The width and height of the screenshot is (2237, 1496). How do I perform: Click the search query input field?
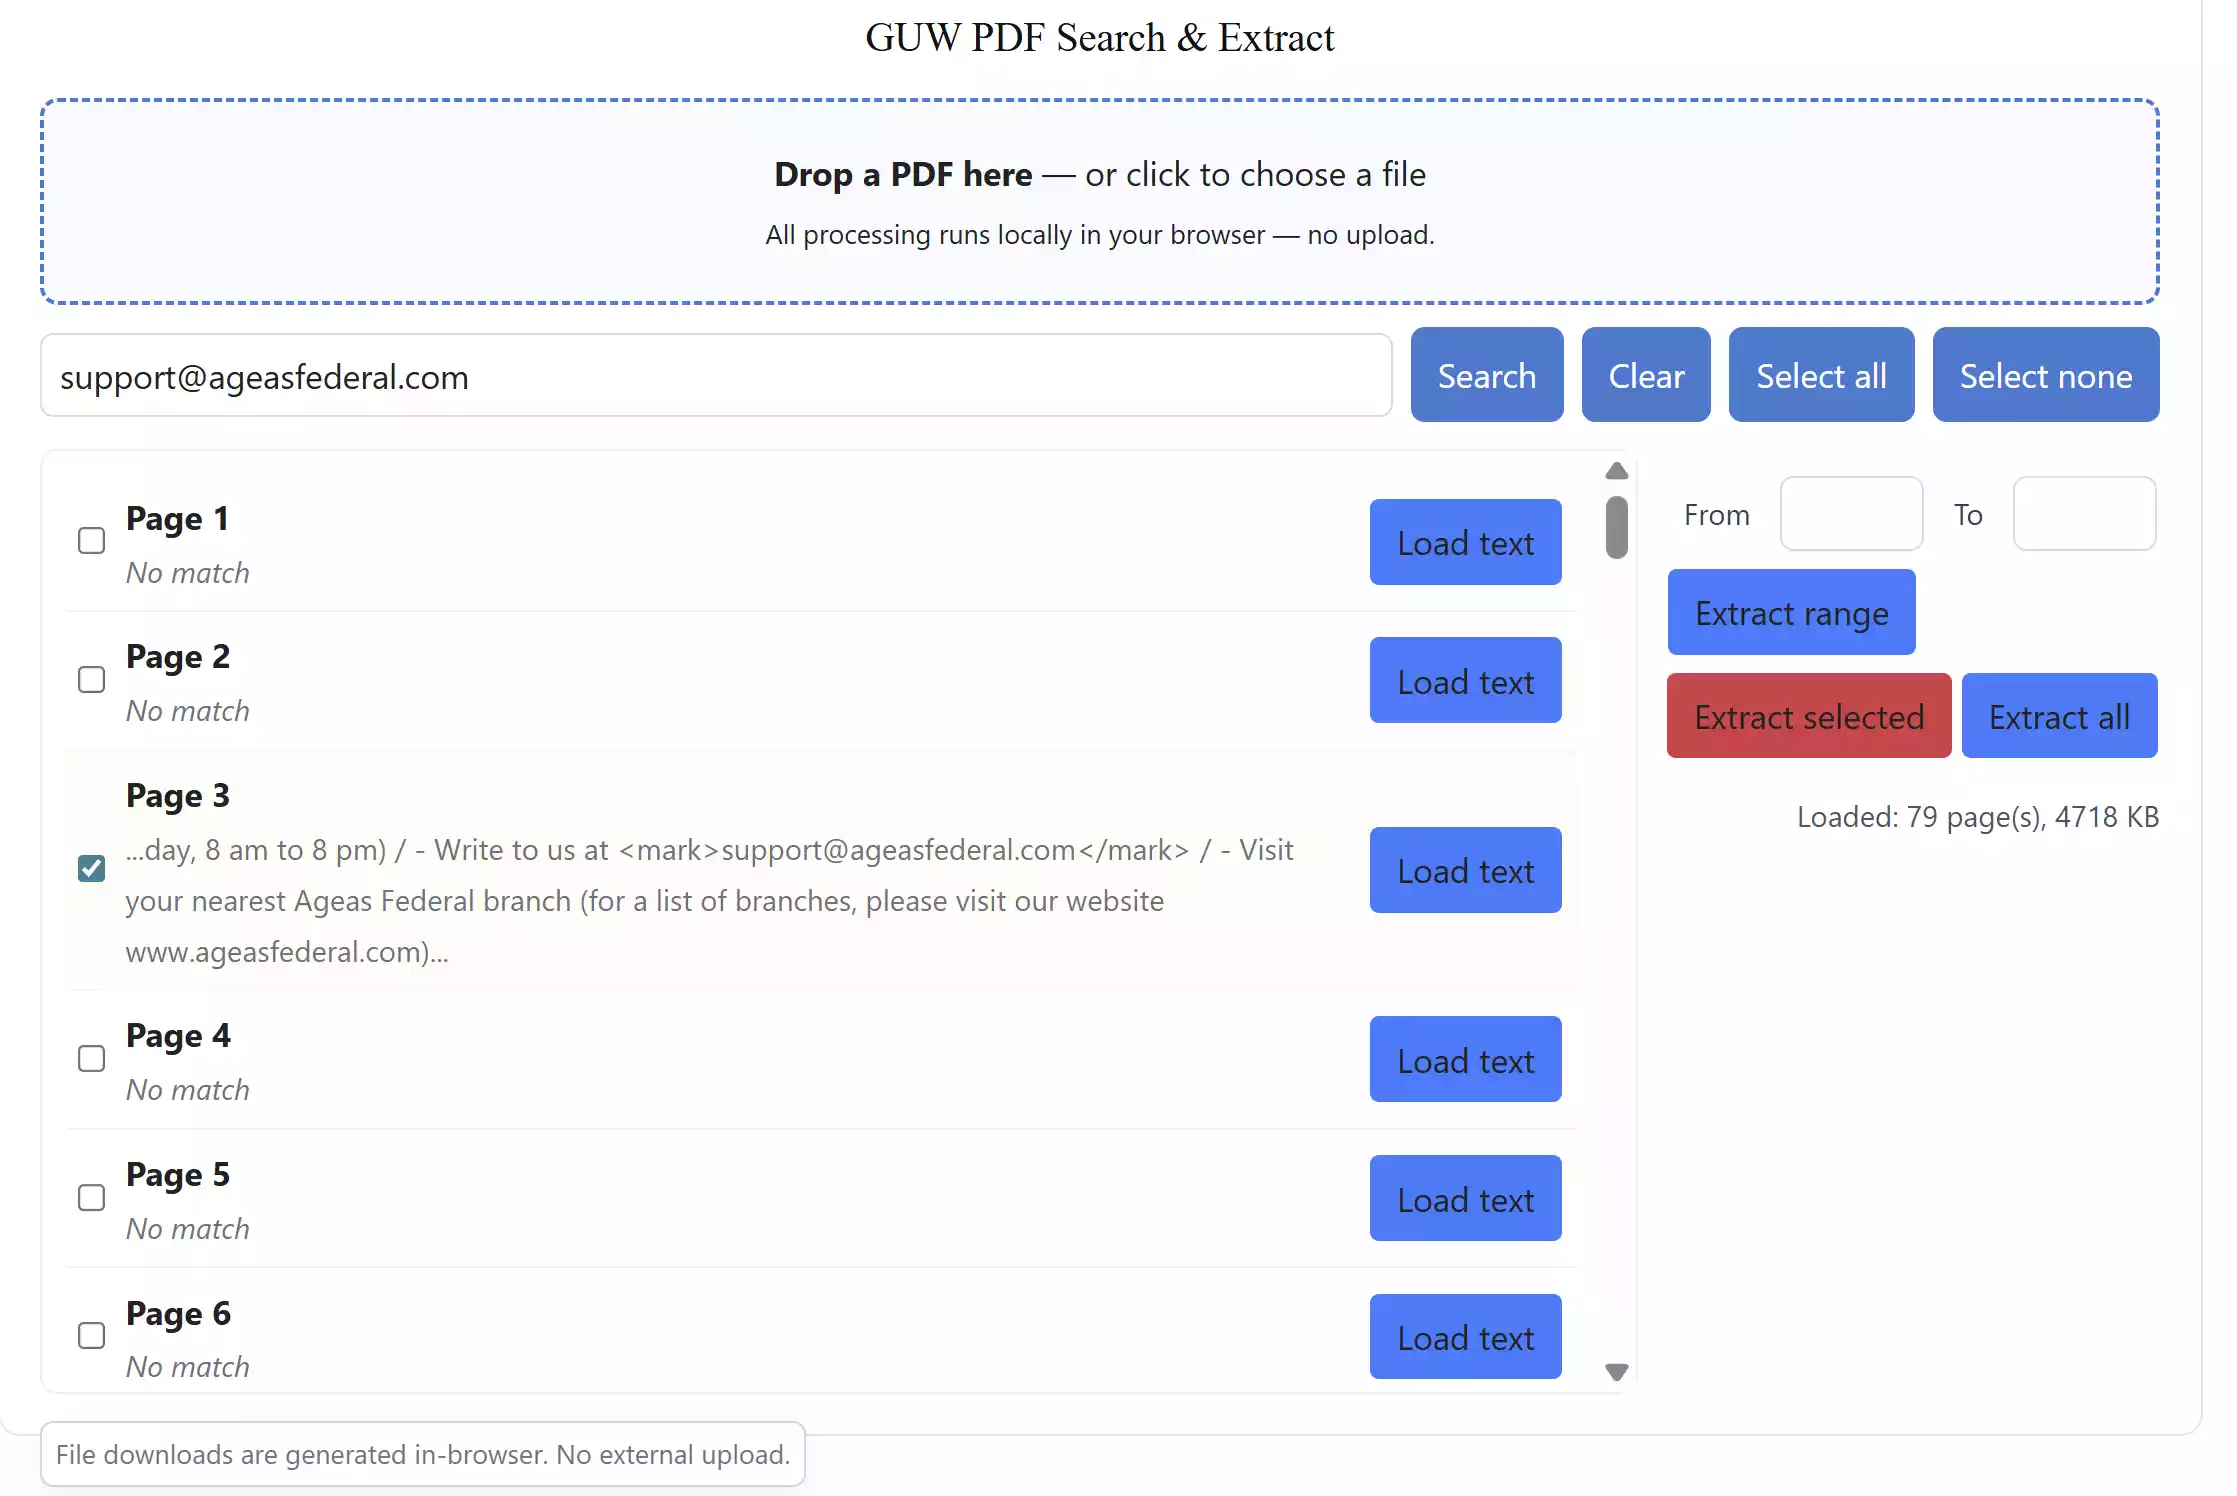[x=715, y=375]
